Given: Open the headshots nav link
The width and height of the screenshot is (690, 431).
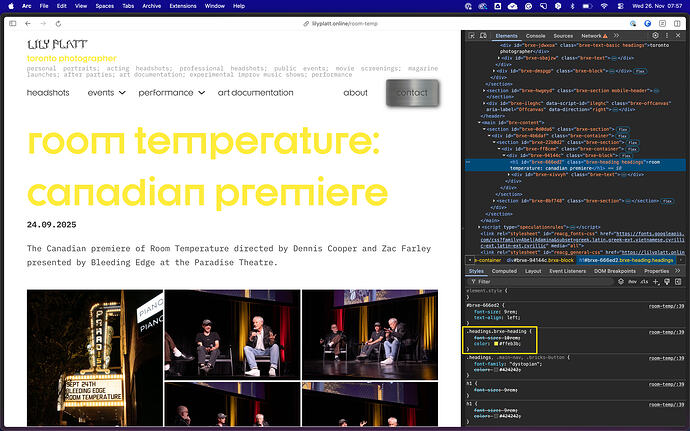Looking at the screenshot, I should [x=48, y=92].
